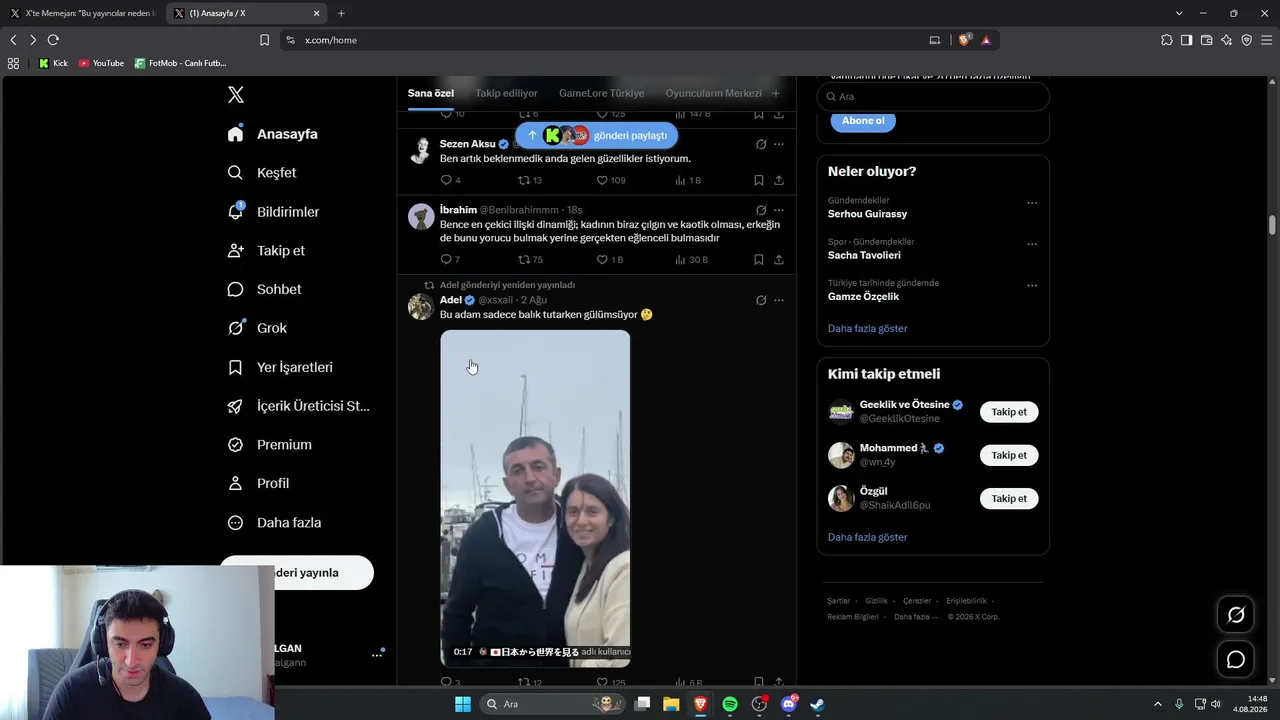Open Spotify from the taskbar
Image resolution: width=1280 pixels, height=720 pixels.
click(x=730, y=704)
